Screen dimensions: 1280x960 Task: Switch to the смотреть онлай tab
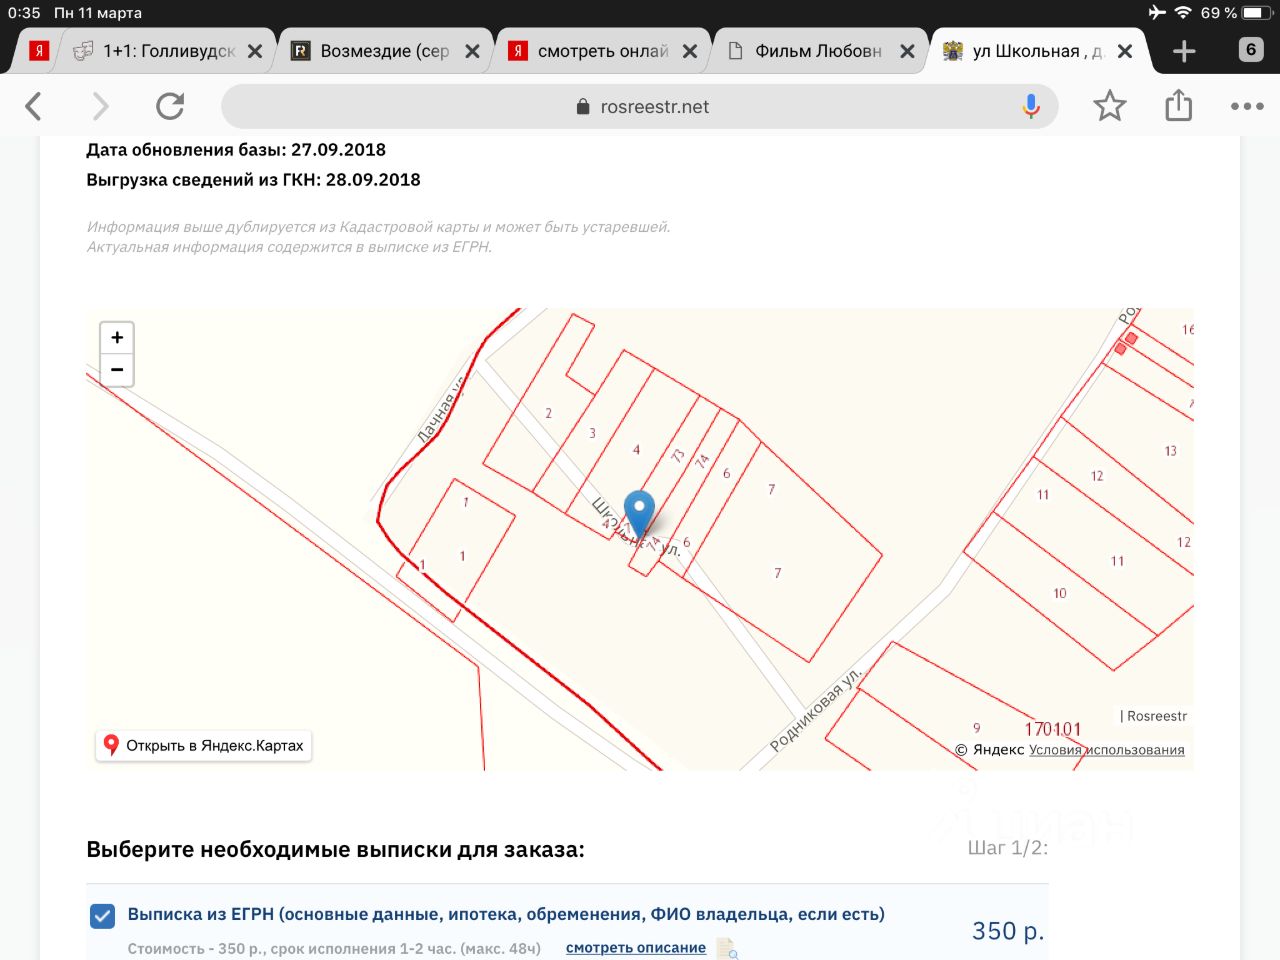588,51
